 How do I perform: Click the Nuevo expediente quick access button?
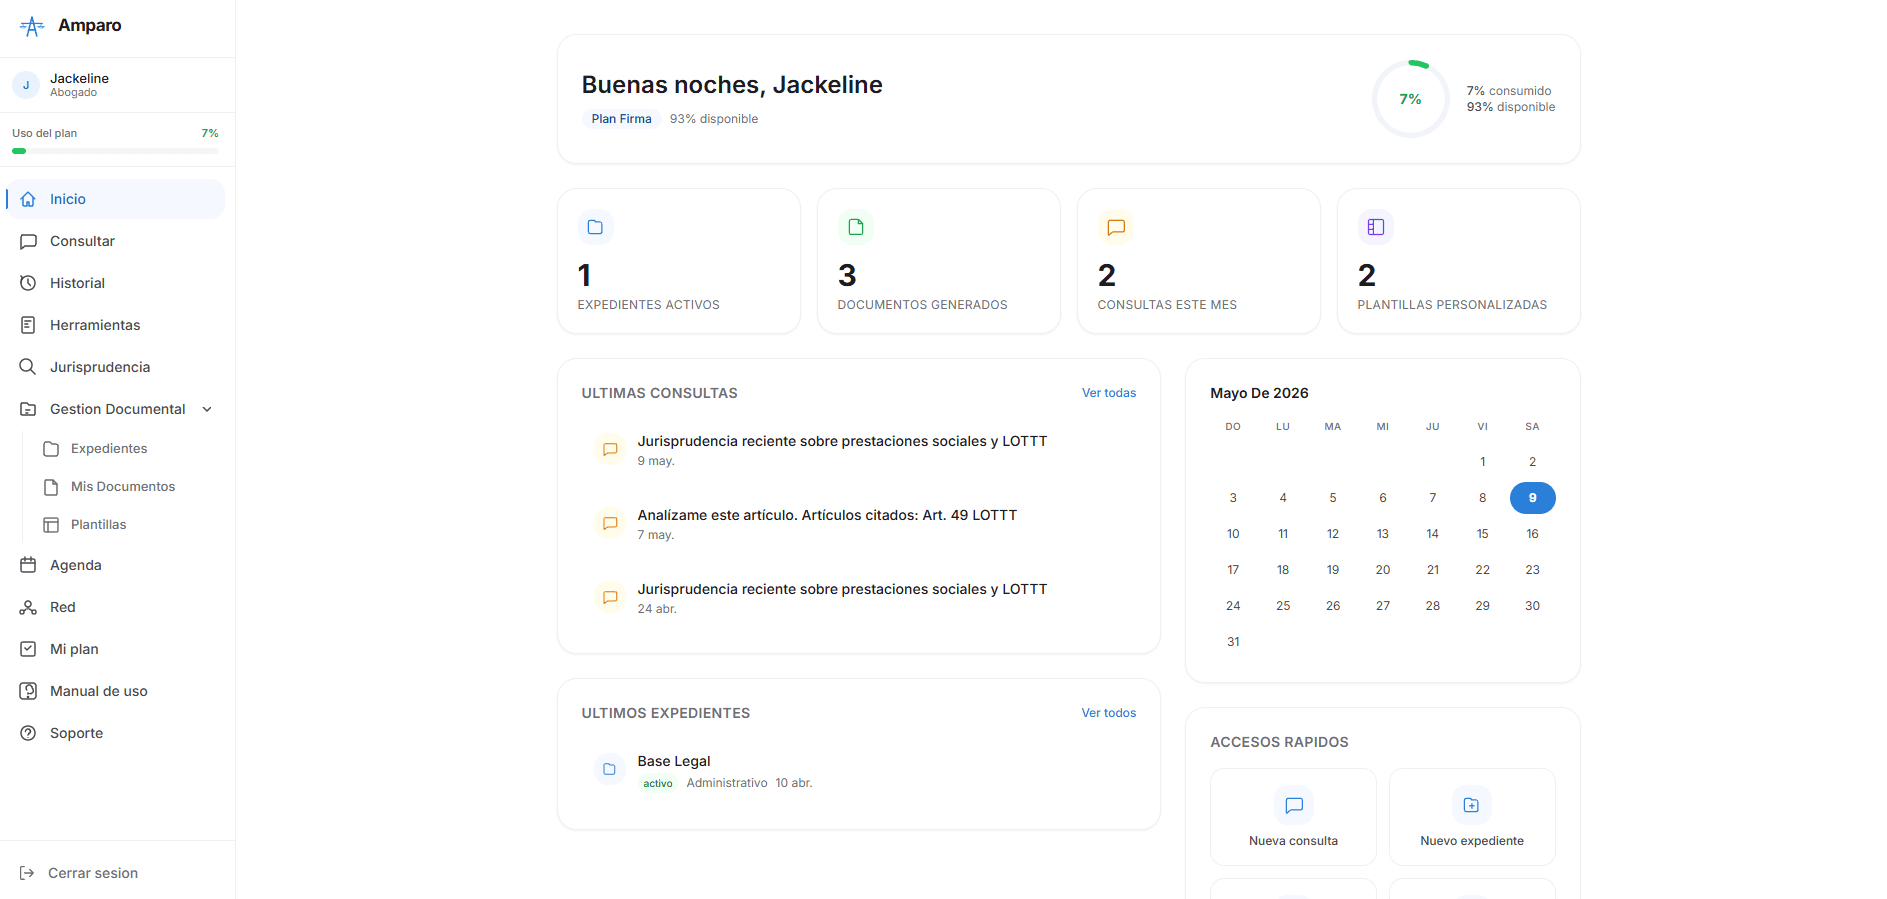(1472, 817)
